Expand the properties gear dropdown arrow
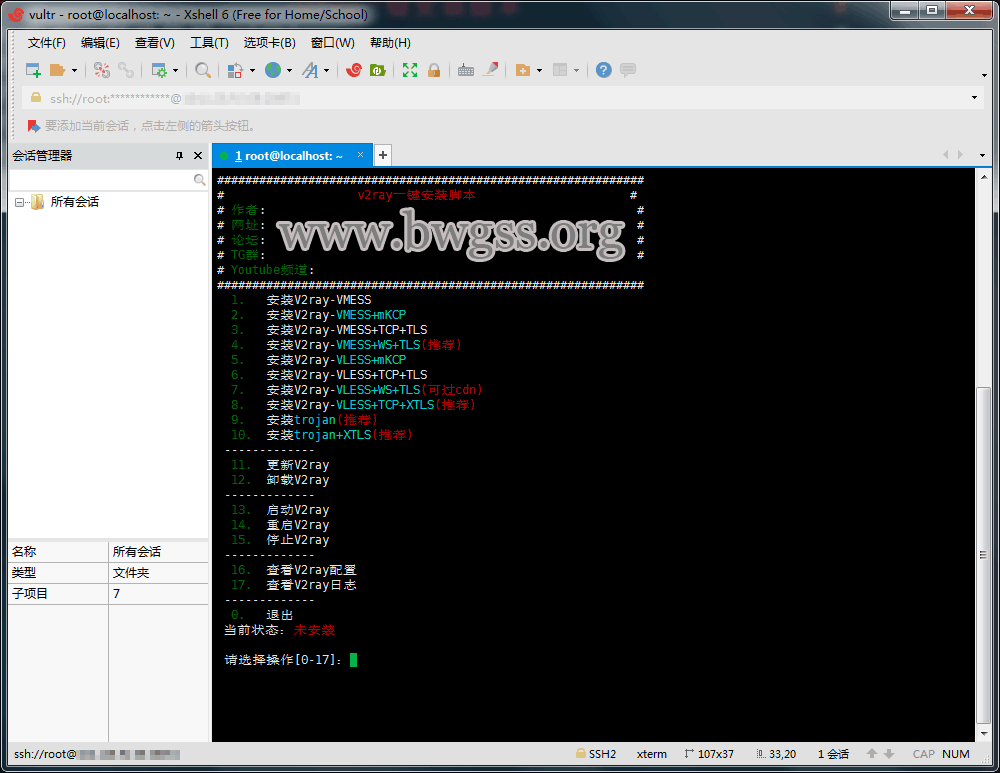 tap(175, 70)
